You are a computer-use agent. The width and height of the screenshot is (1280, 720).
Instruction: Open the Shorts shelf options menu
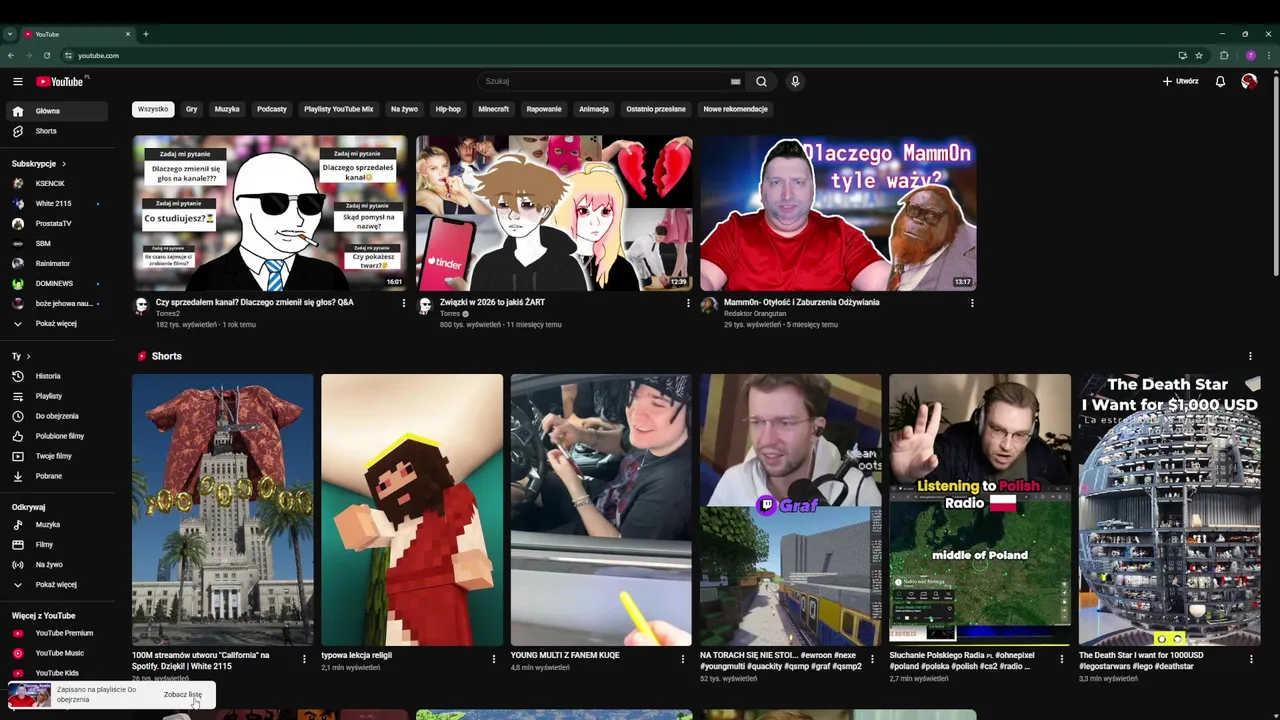coord(1250,356)
